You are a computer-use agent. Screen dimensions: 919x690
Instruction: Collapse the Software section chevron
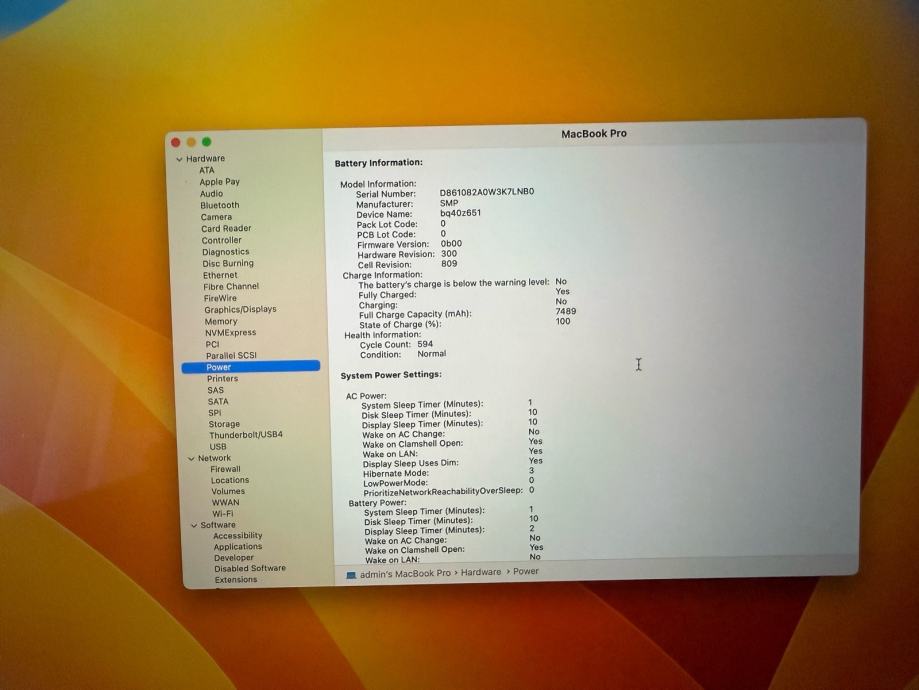pos(194,526)
